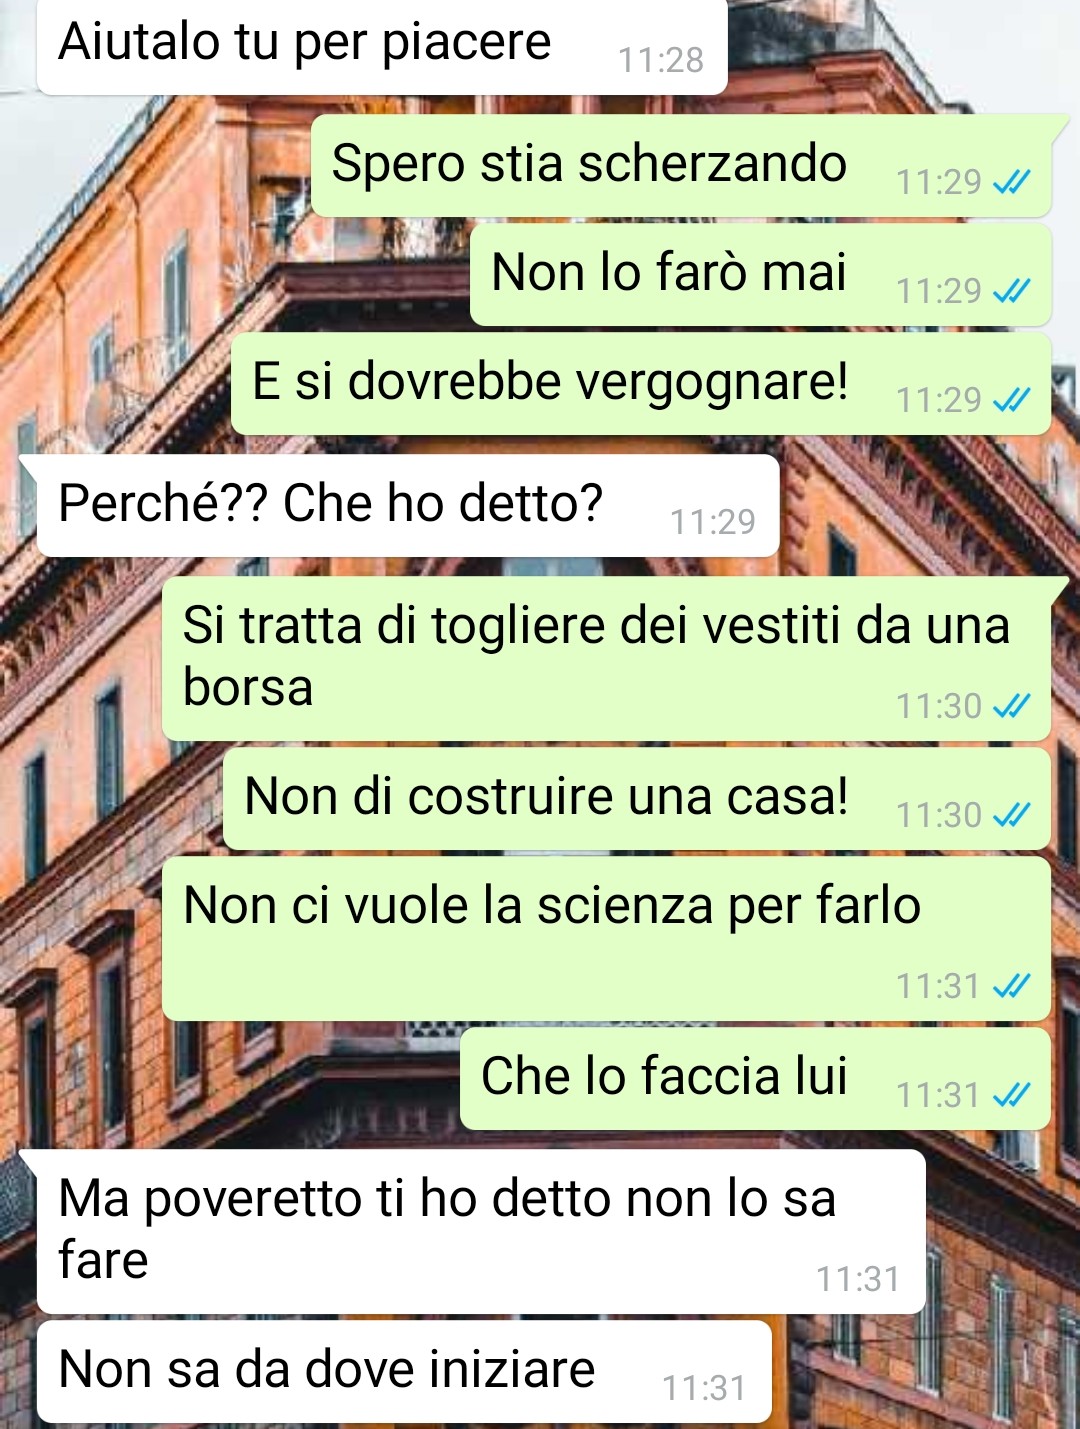Tap the blue ticks on "Non lo farò mai"
The height and width of the screenshot is (1429, 1080).
1011,291
